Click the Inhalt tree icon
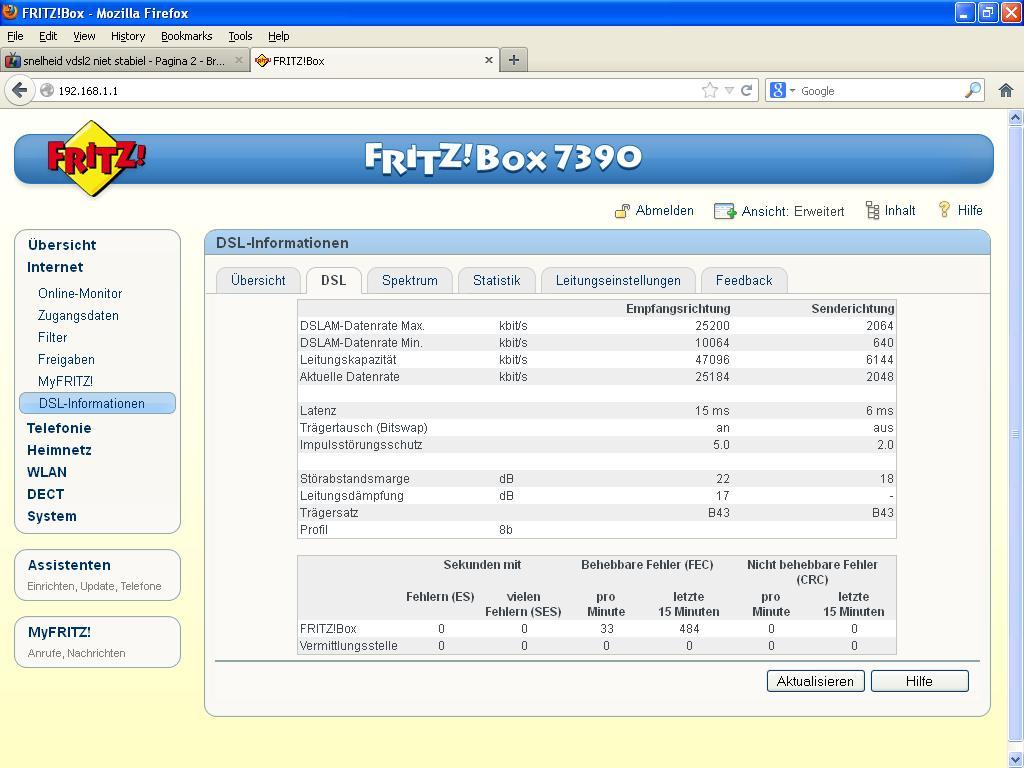Screen dimensions: 1024x768 point(872,210)
